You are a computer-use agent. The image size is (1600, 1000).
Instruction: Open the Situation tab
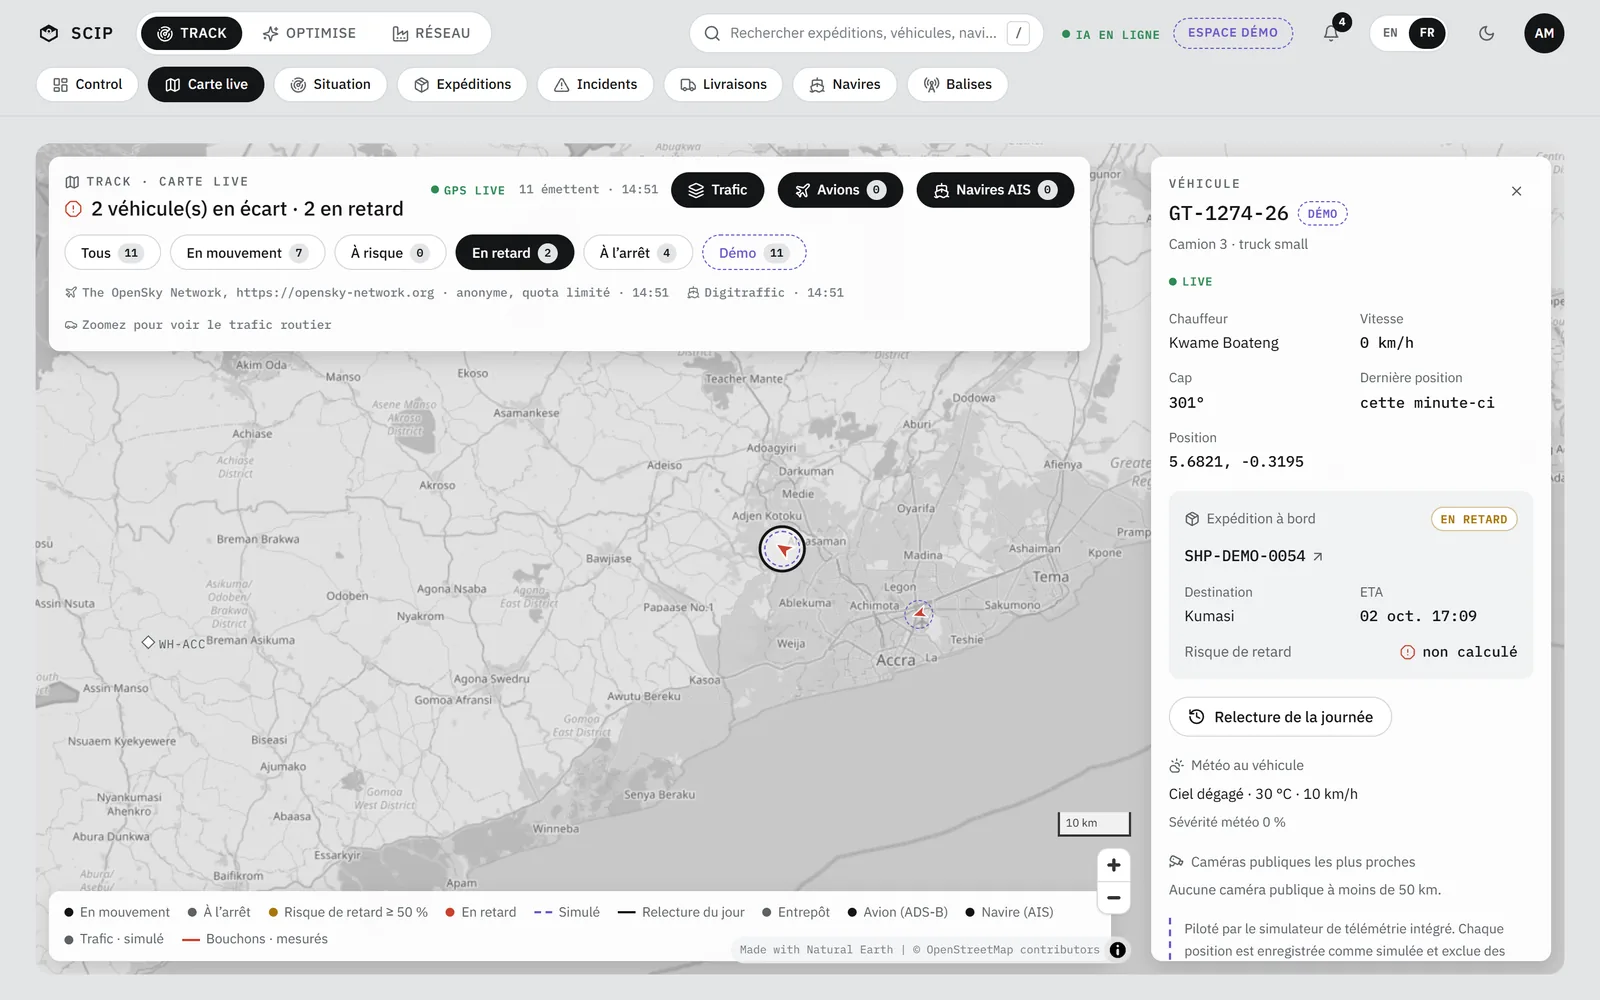[330, 84]
